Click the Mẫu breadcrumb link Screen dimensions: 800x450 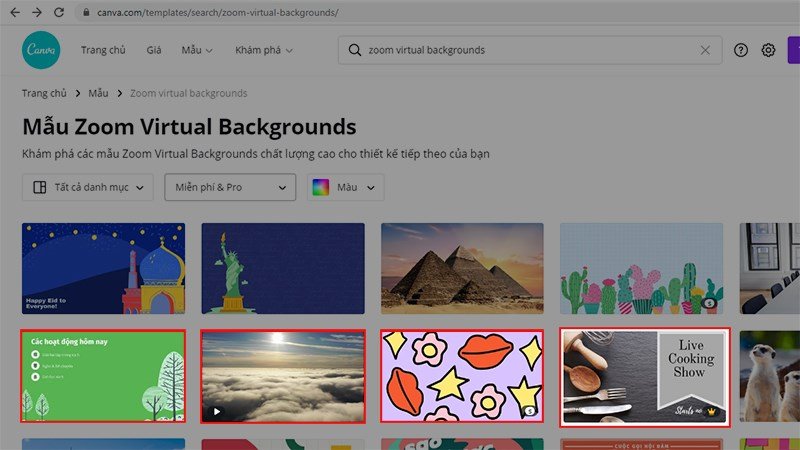tap(98, 93)
